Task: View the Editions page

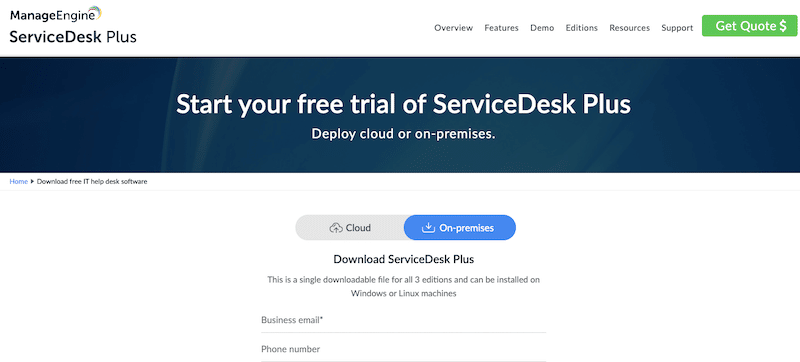Action: 582,28
